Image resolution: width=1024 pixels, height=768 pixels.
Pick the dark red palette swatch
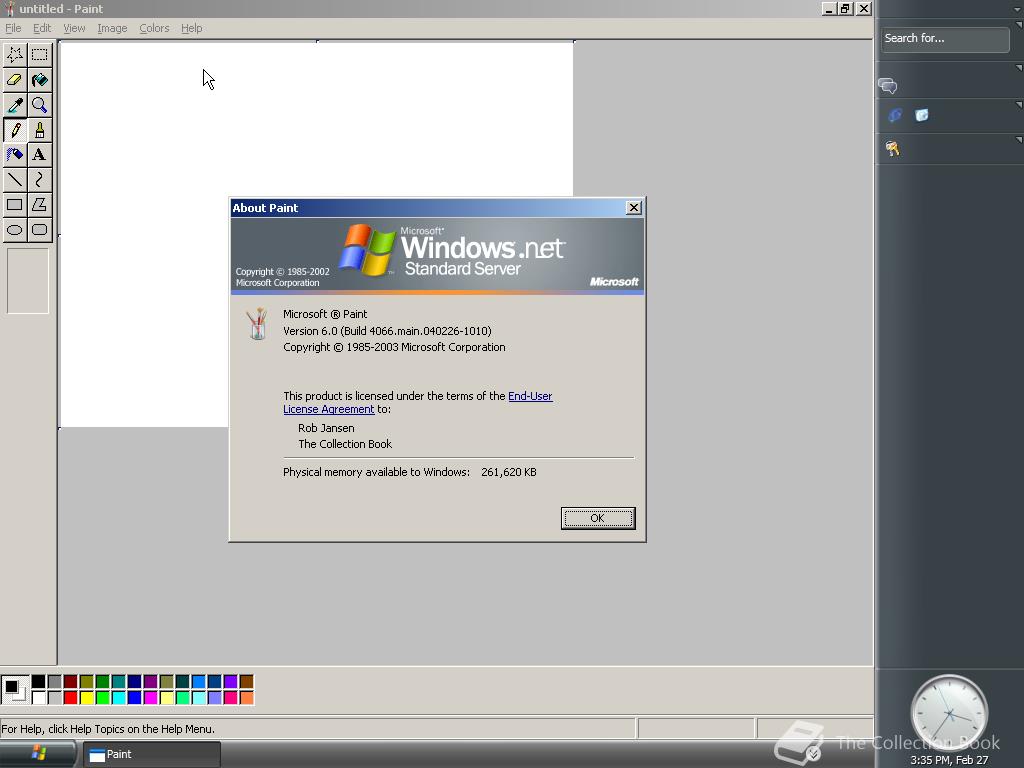coord(71,682)
